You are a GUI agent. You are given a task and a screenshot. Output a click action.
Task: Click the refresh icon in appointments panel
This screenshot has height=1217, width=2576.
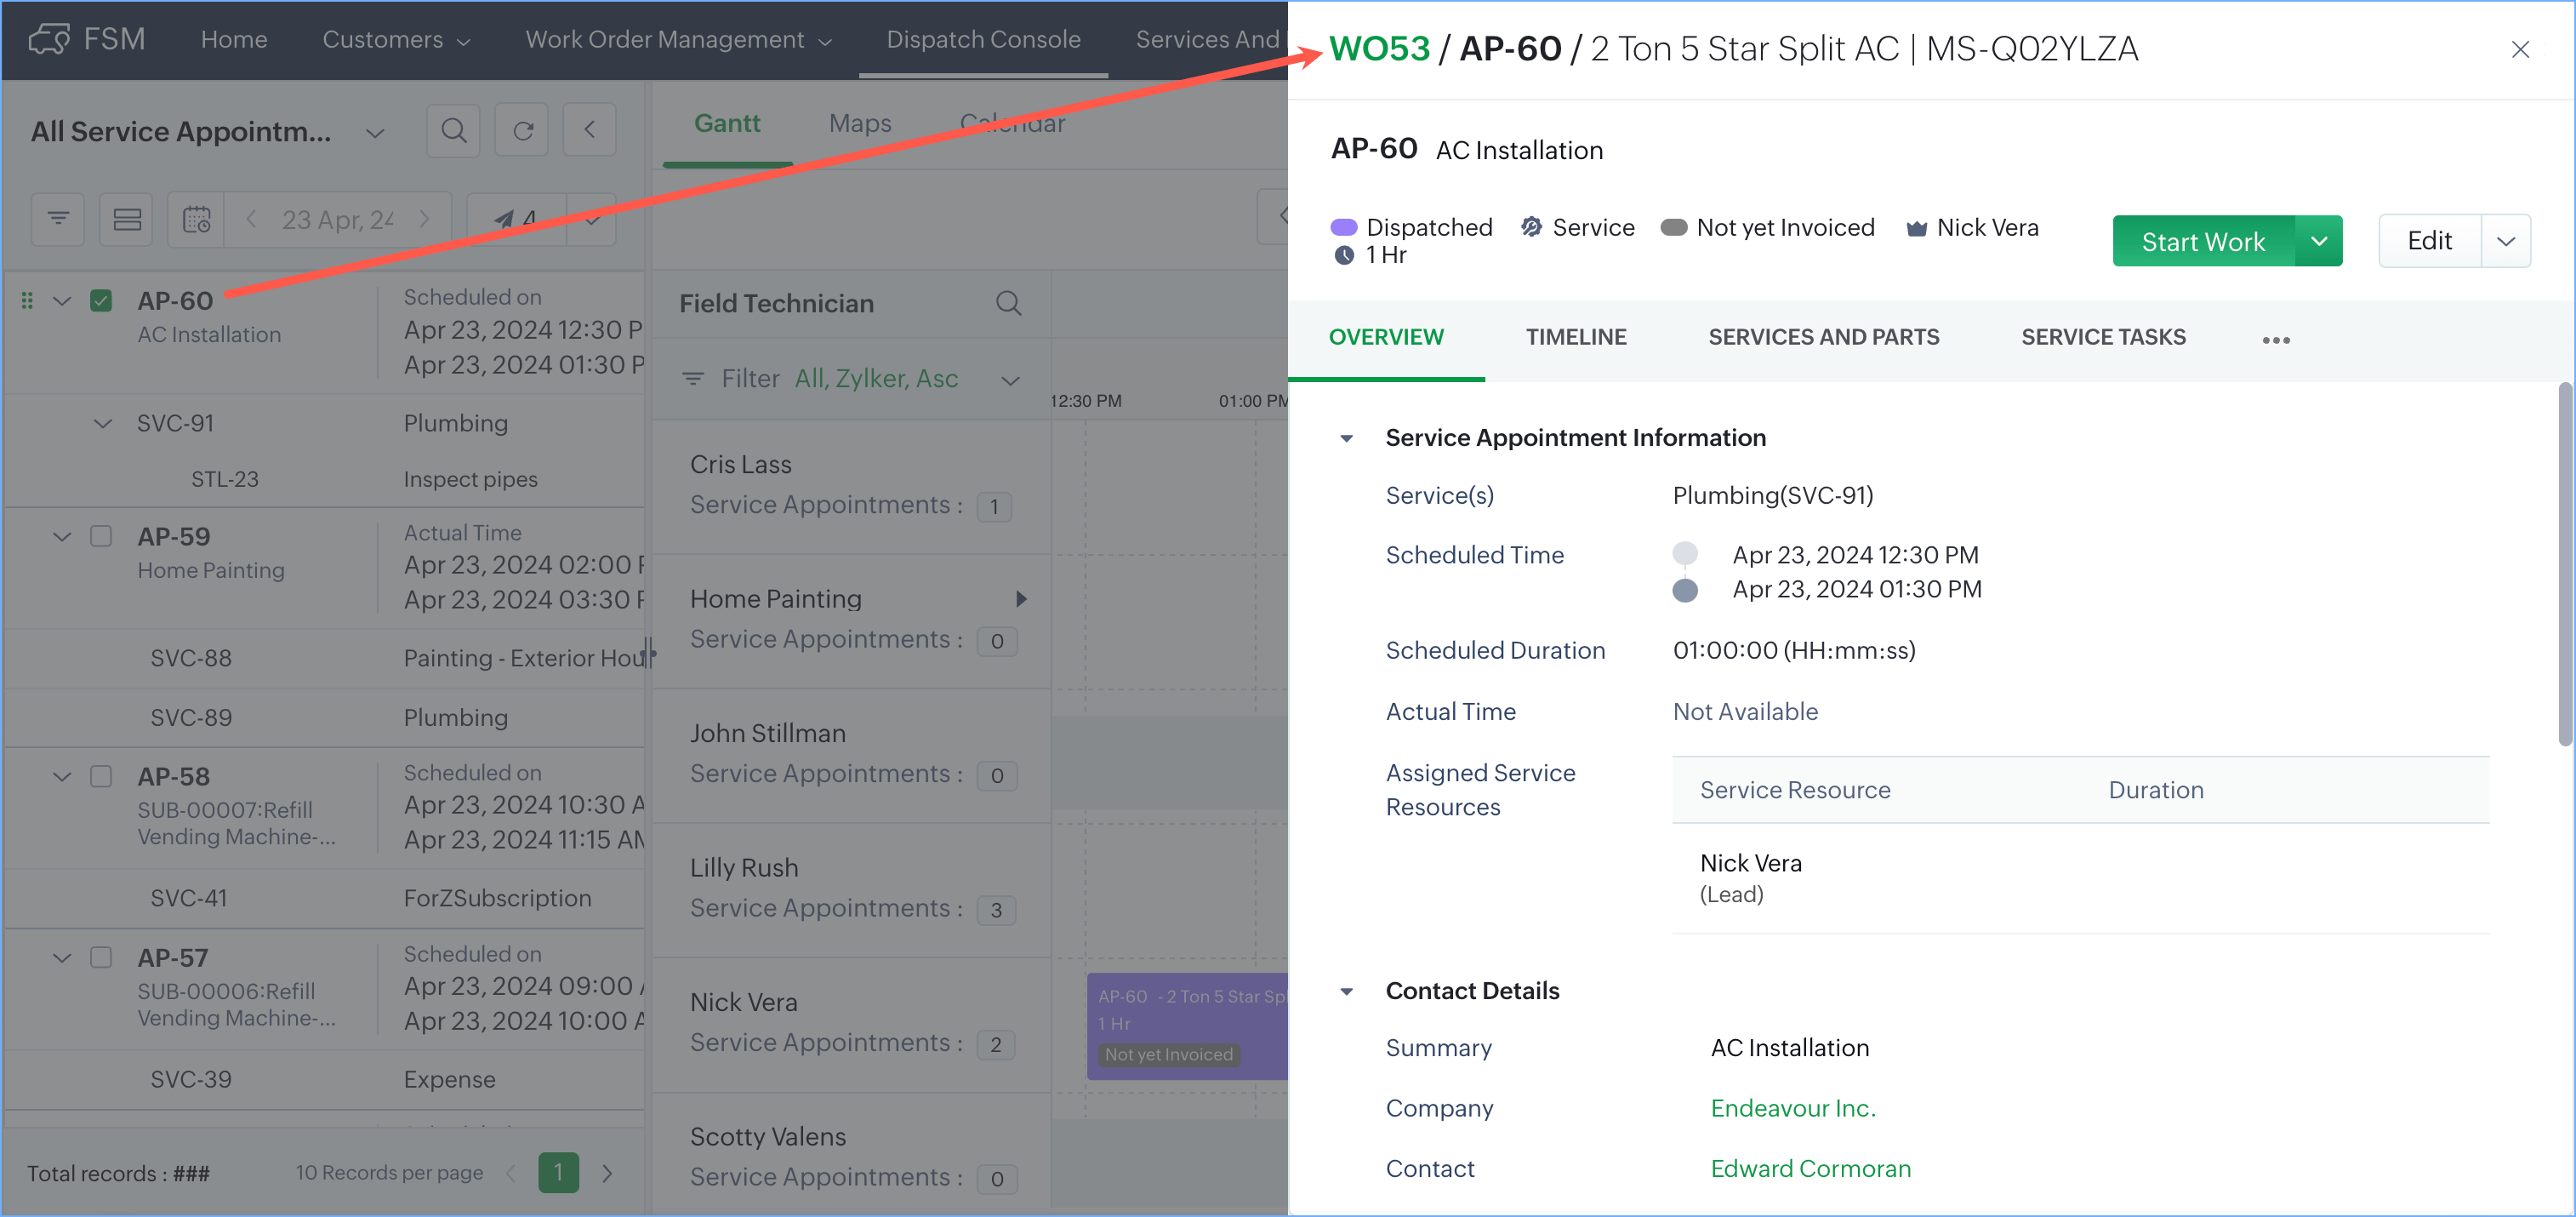click(523, 131)
